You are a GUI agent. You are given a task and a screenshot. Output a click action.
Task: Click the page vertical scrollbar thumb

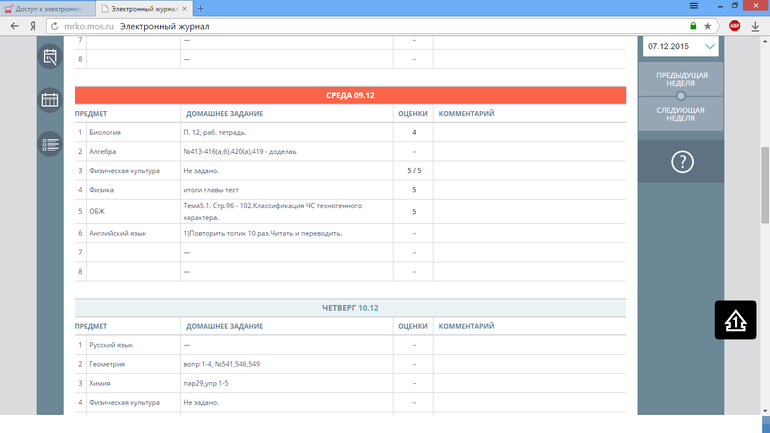point(765,185)
